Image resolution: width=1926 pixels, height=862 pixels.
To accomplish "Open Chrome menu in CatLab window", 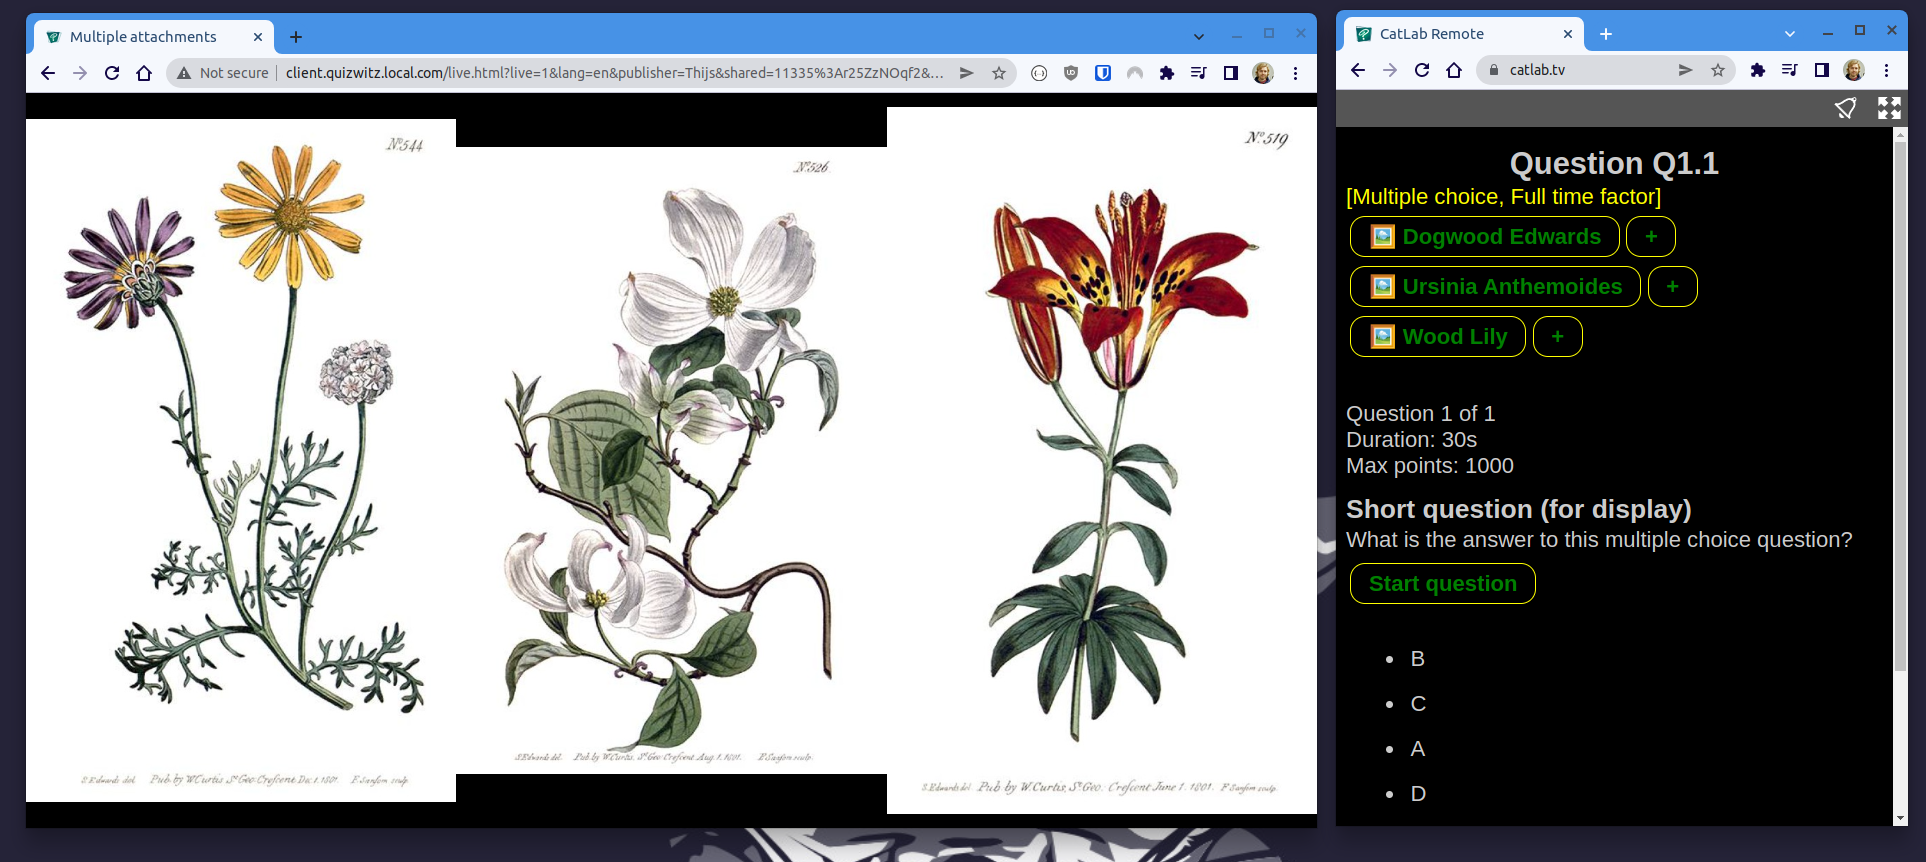I will click(1886, 70).
